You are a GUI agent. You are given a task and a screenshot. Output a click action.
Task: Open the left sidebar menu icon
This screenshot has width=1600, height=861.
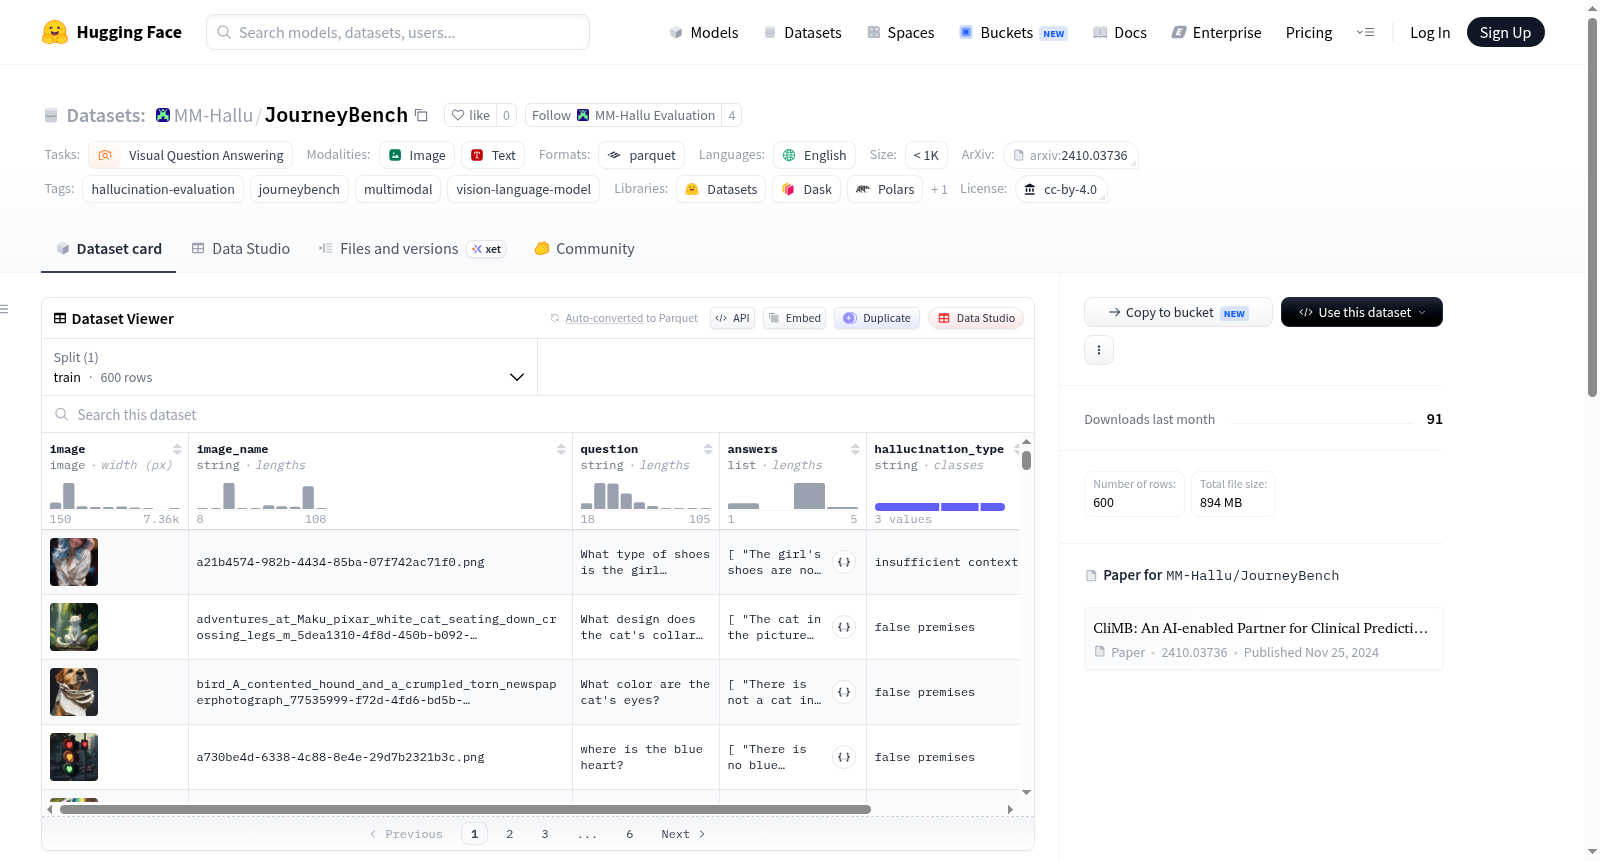point(4,309)
